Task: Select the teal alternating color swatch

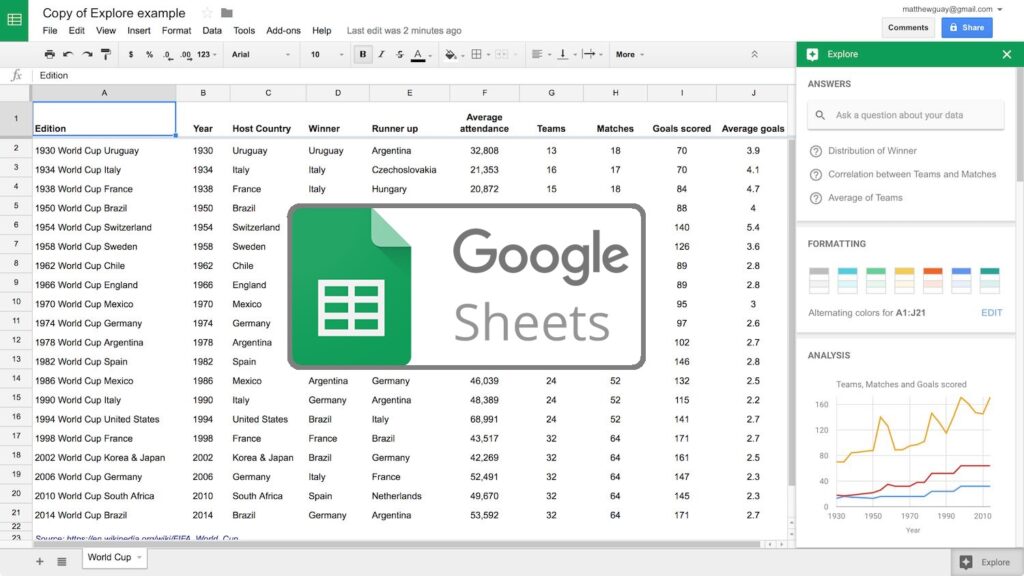Action: (x=990, y=280)
